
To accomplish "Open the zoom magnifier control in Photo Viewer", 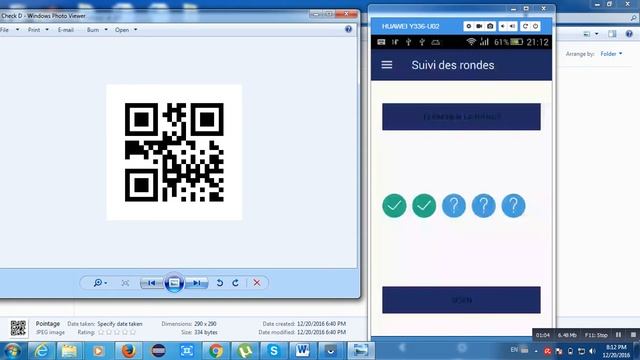I will pos(100,283).
